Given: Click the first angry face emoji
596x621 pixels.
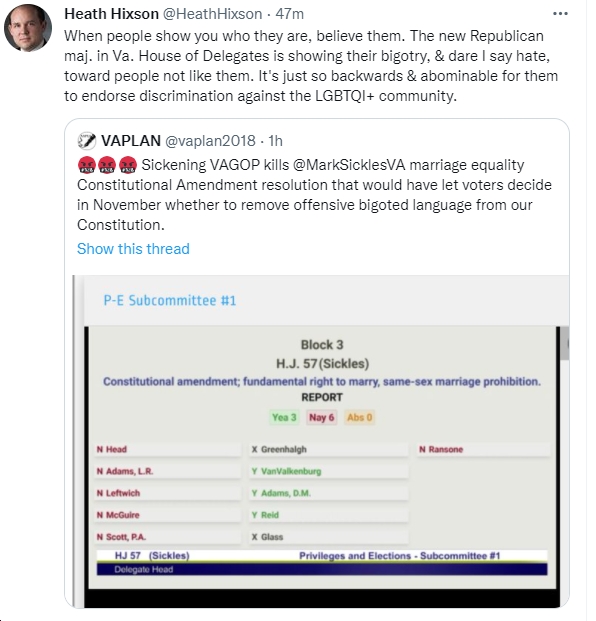Looking at the screenshot, I should [x=87, y=165].
